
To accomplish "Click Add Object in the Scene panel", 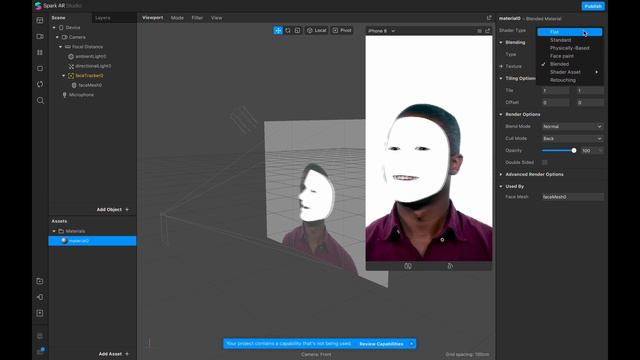I will click(112, 209).
